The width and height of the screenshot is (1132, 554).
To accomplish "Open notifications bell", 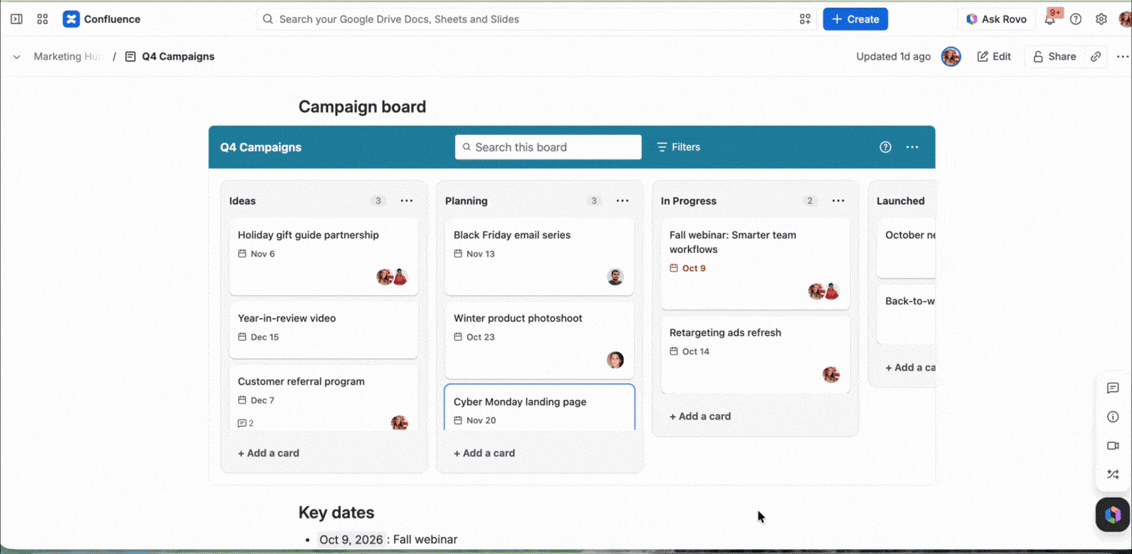I will pyautogui.click(x=1050, y=20).
